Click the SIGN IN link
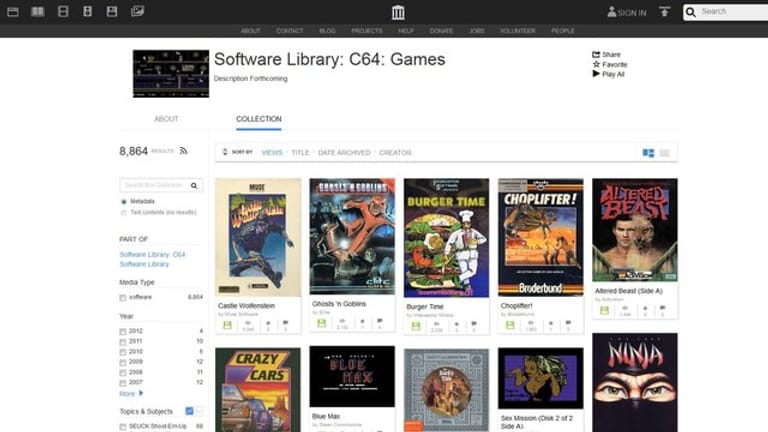This screenshot has height=432, width=768. coord(627,12)
